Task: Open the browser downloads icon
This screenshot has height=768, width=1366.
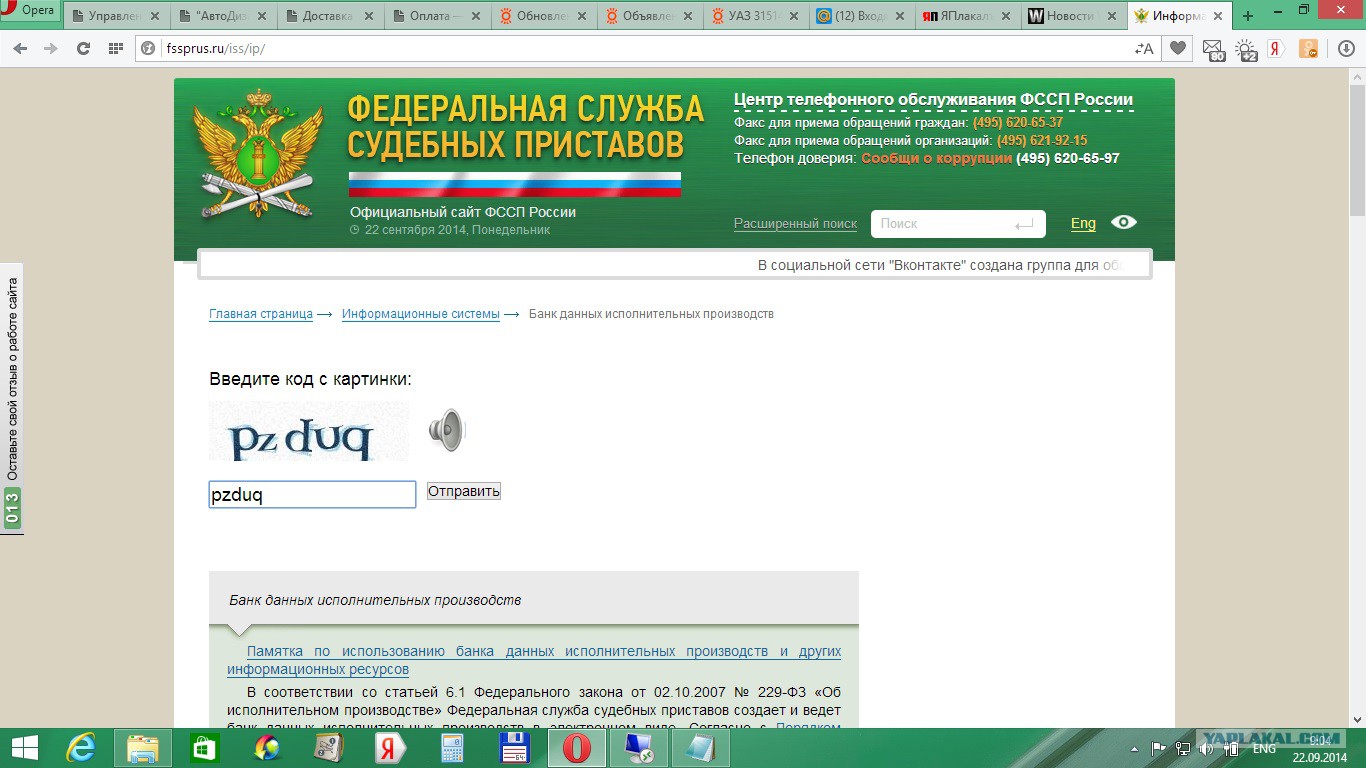Action: (x=1344, y=48)
